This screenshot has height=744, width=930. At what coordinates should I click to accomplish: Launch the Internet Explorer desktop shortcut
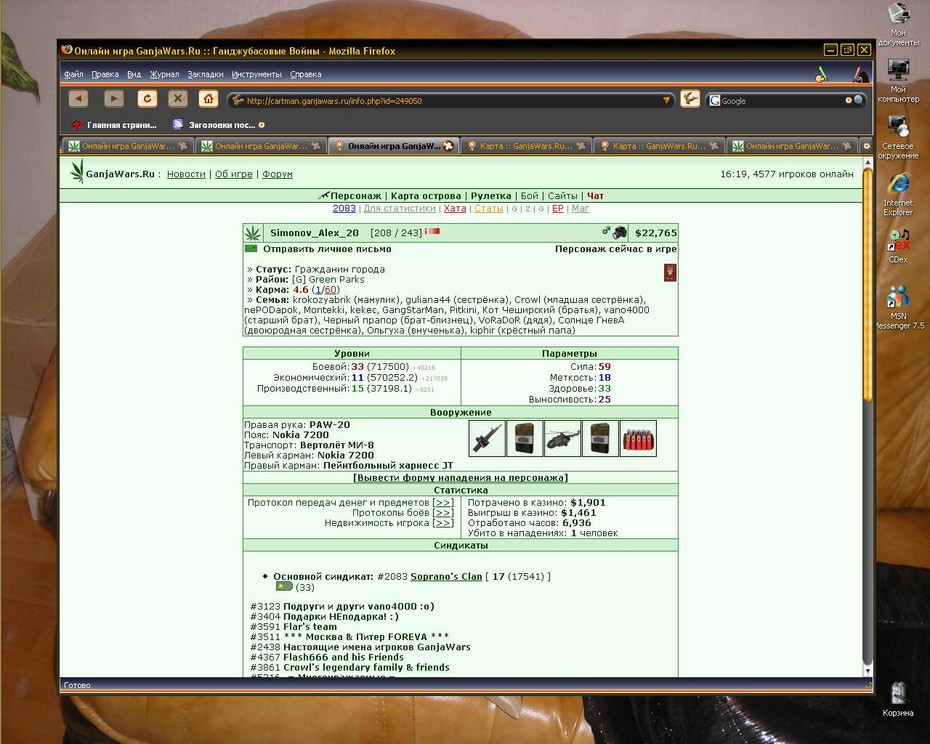(898, 195)
